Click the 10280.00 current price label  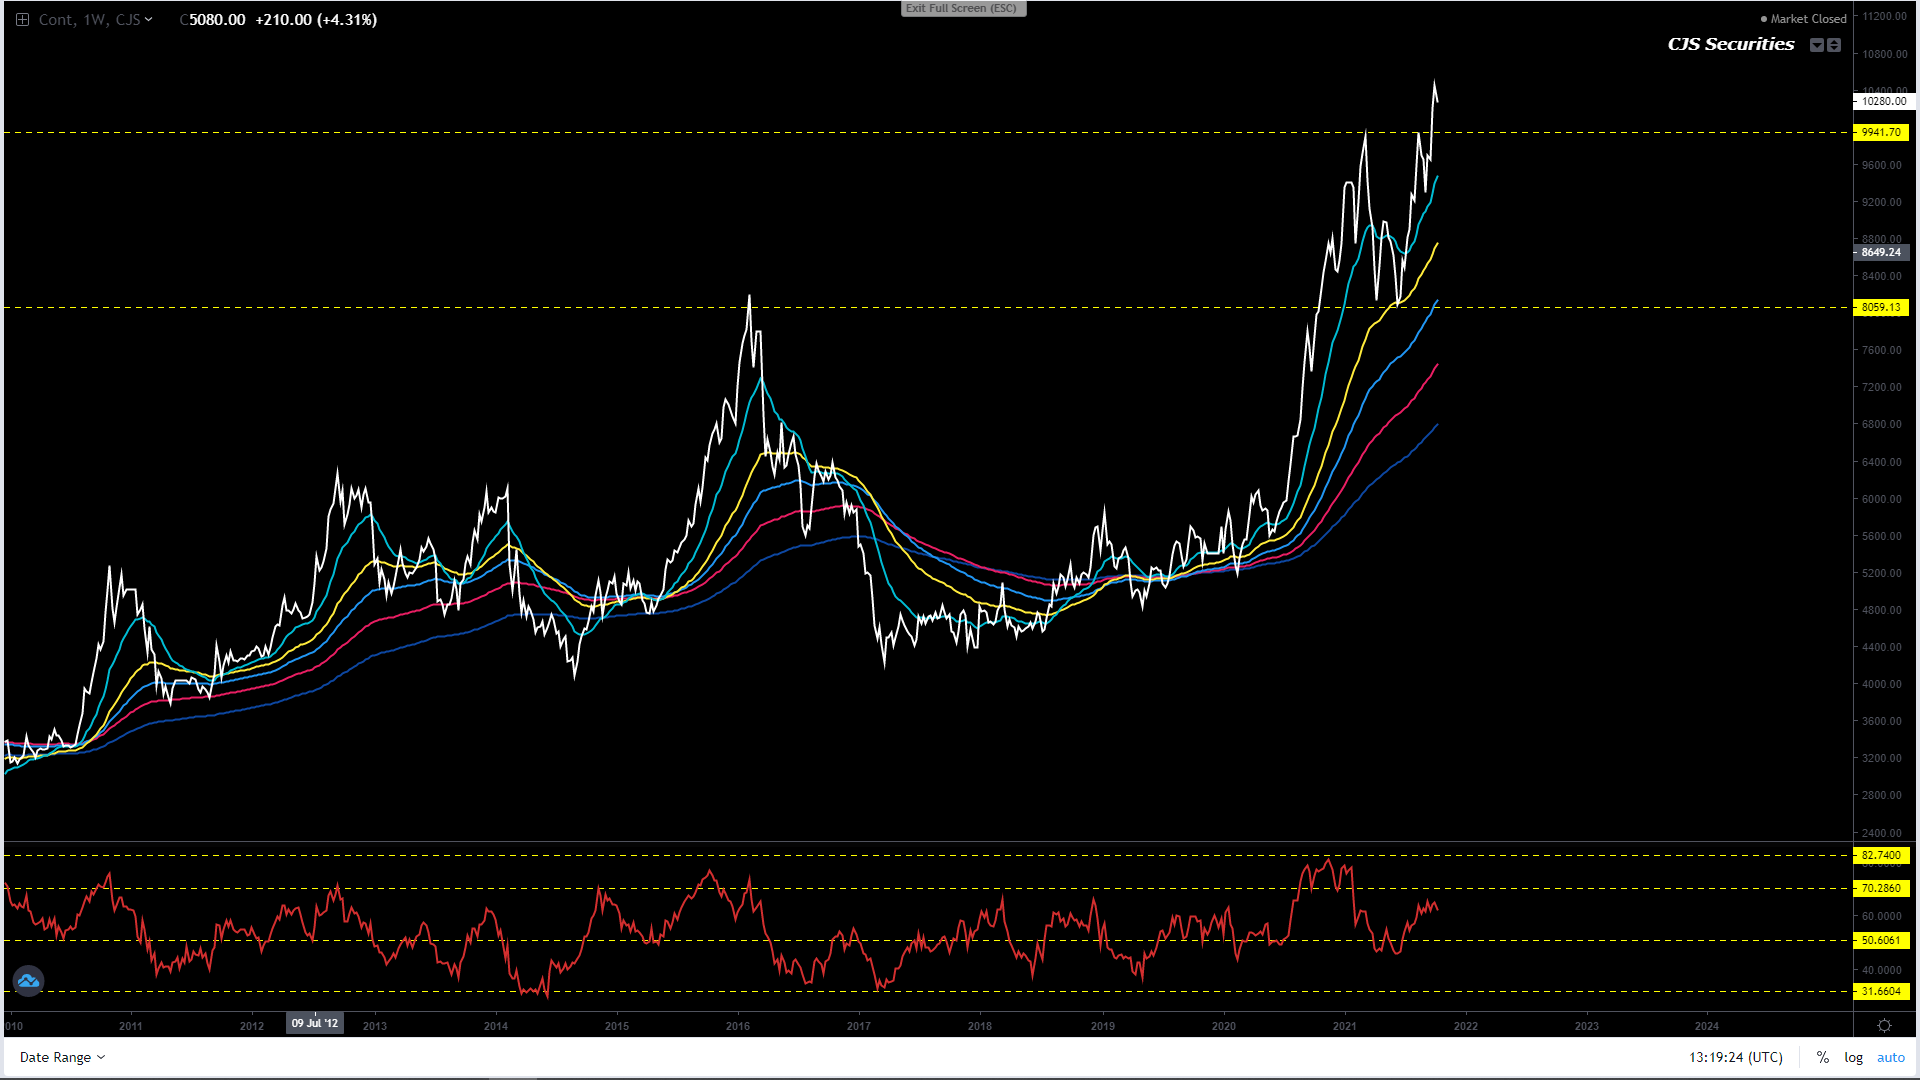1883,101
